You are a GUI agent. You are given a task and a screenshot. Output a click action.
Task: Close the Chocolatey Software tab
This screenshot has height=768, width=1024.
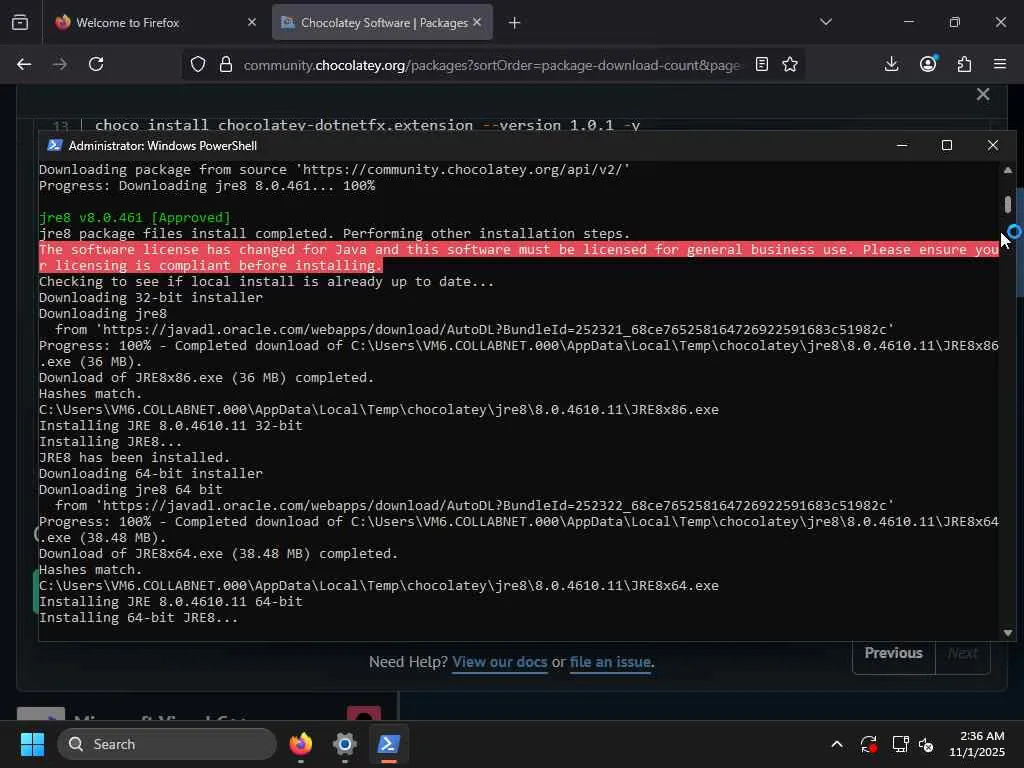point(477,22)
